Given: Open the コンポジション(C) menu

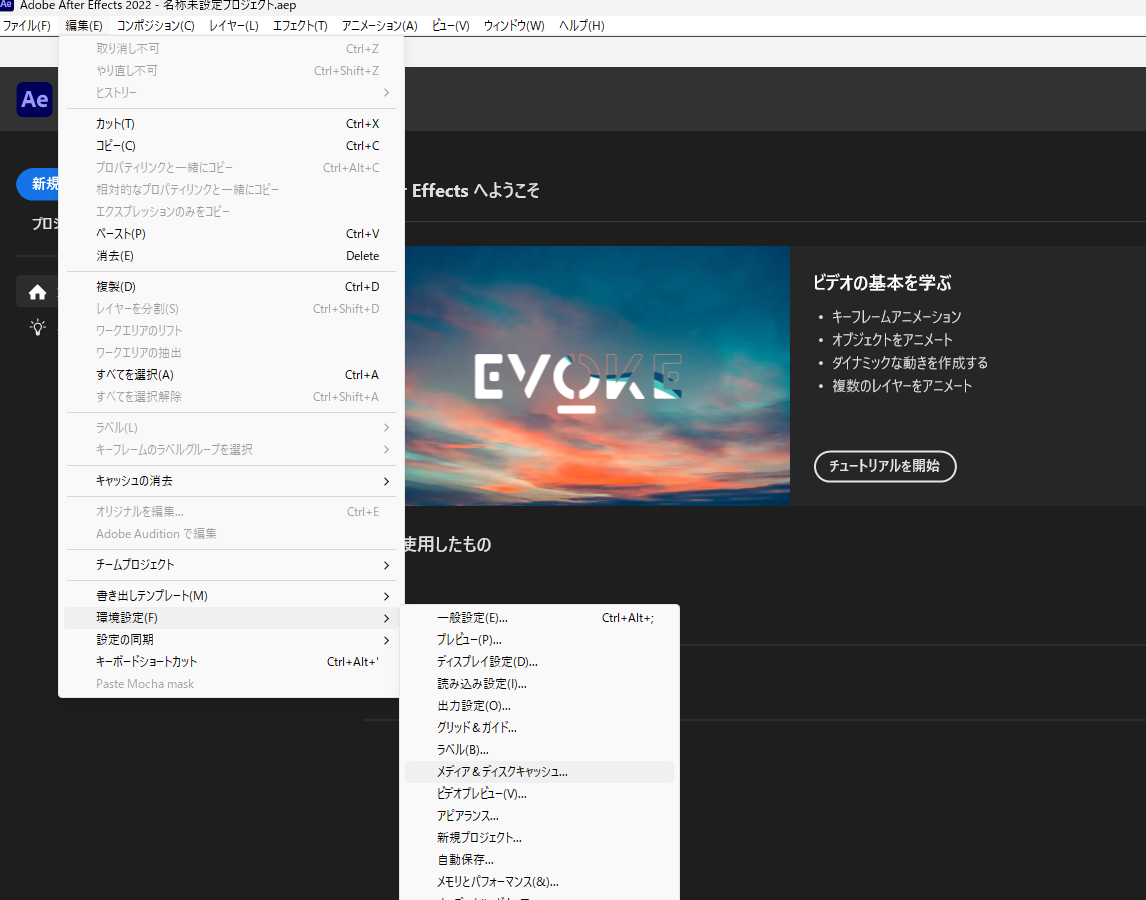Looking at the screenshot, I should click(155, 25).
